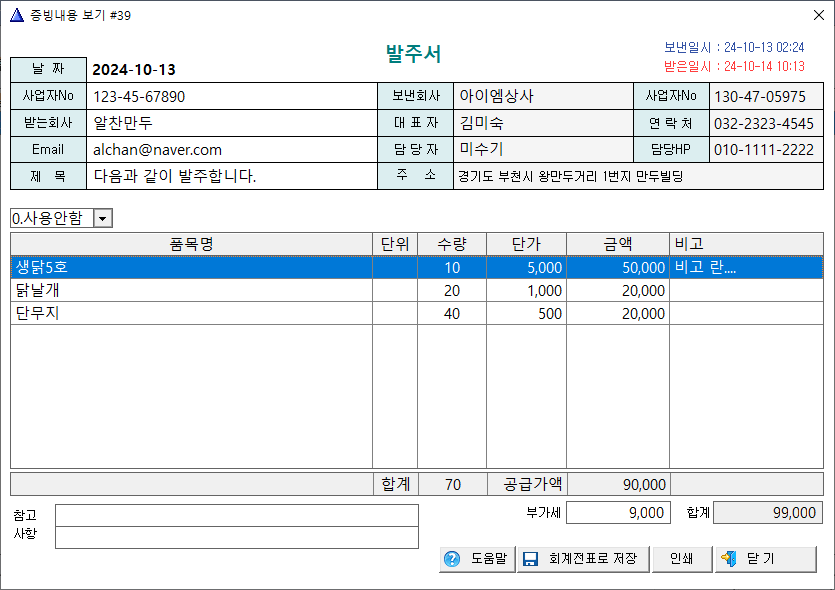Click the mobile number 010-1111-2222
The image size is (835, 590).
click(x=764, y=150)
